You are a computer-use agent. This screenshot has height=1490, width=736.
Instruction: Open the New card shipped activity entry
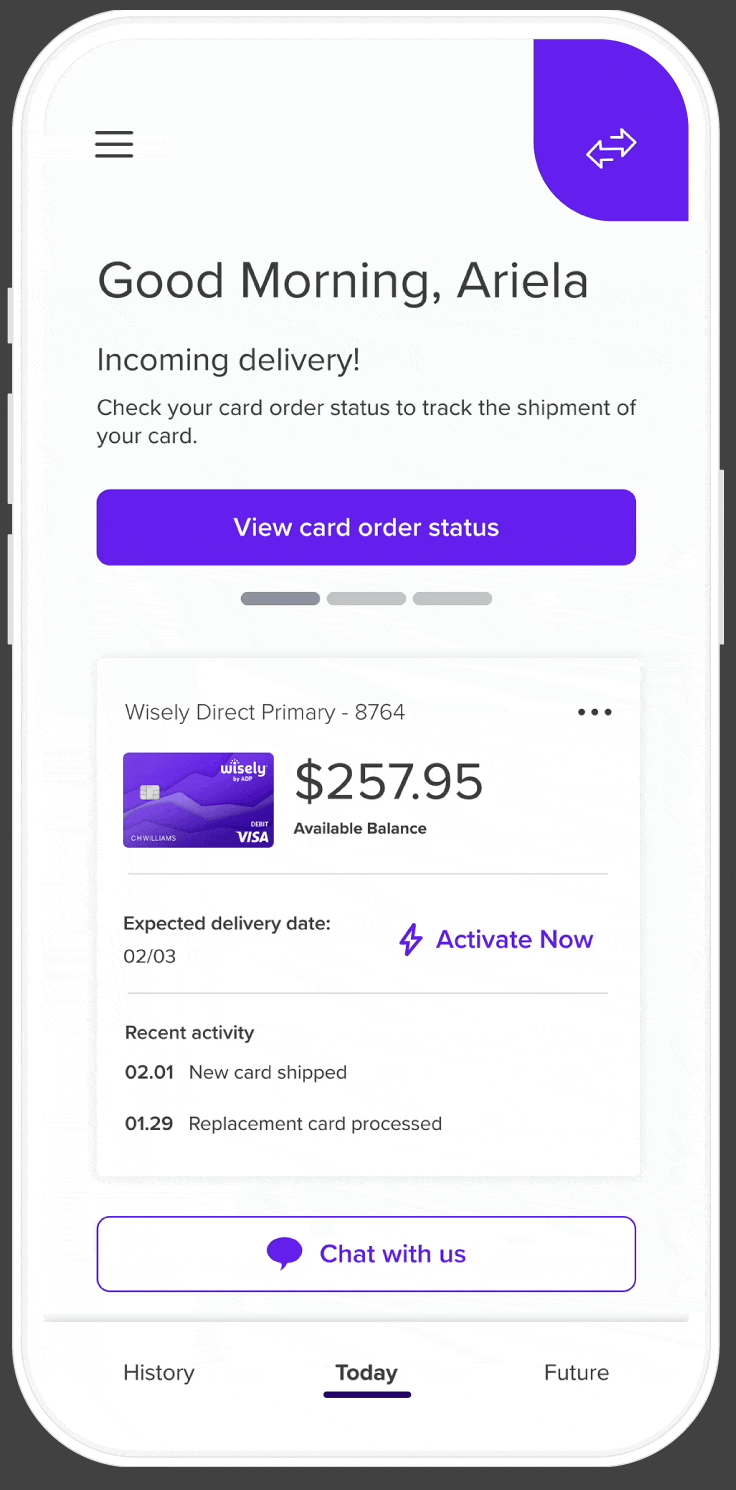[267, 1072]
